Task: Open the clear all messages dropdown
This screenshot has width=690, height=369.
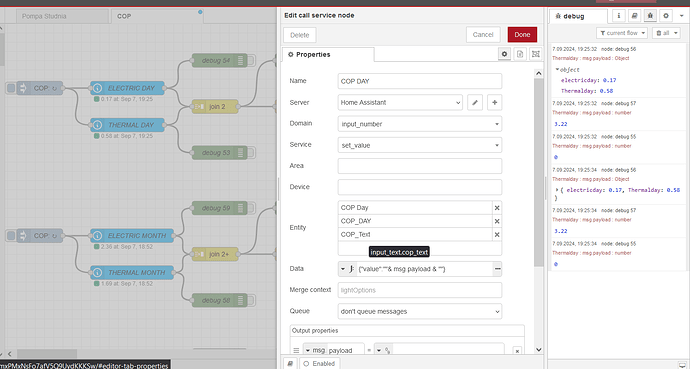Action: tap(666, 33)
